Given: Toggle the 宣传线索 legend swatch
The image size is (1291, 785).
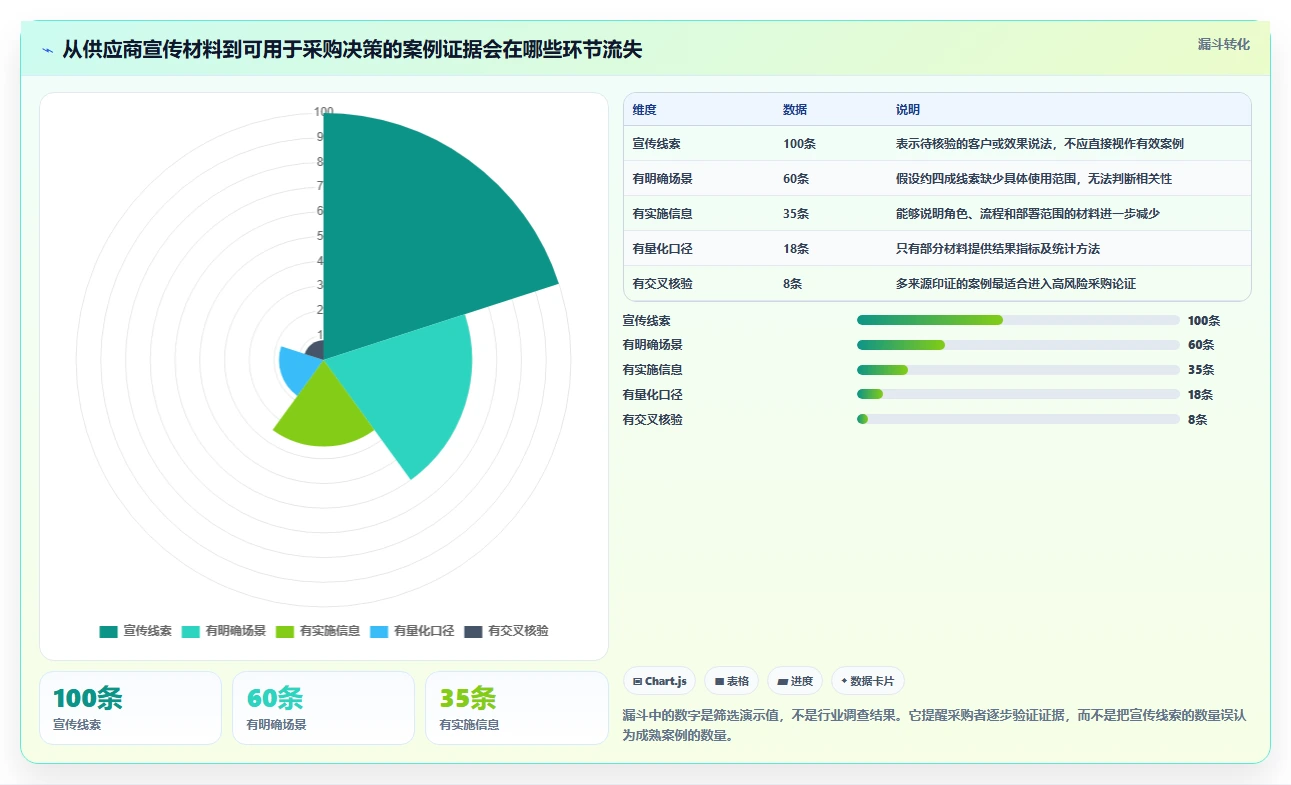Looking at the screenshot, I should [x=109, y=631].
